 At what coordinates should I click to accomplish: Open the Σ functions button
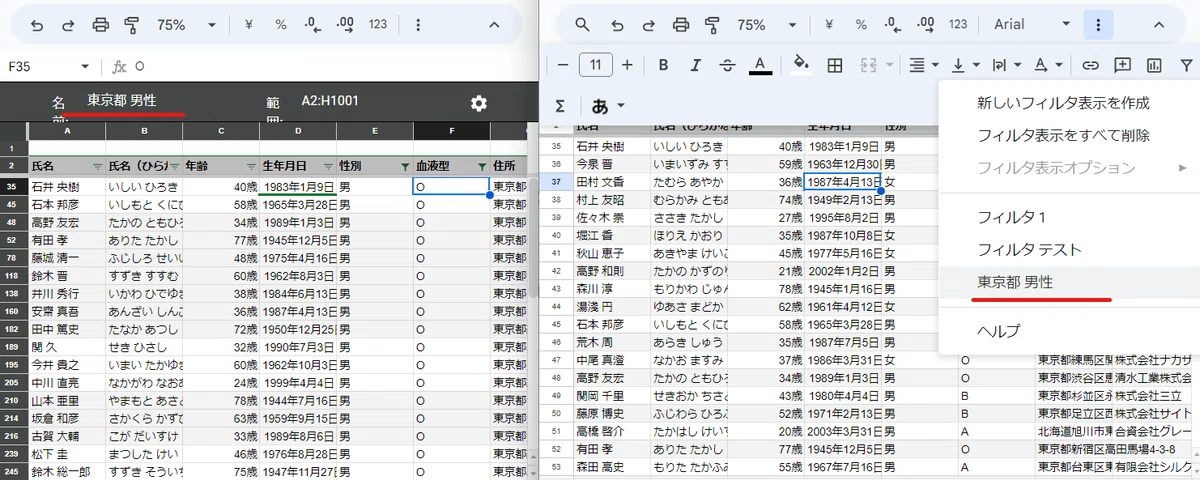click(561, 105)
